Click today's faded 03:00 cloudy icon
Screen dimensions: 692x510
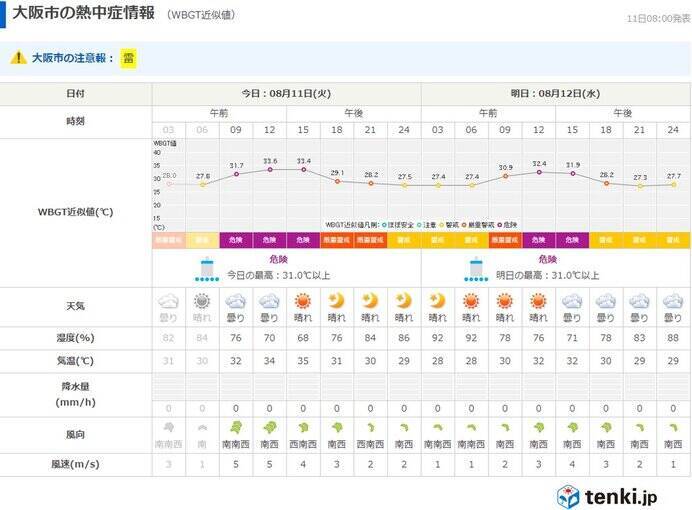pyautogui.click(x=169, y=301)
